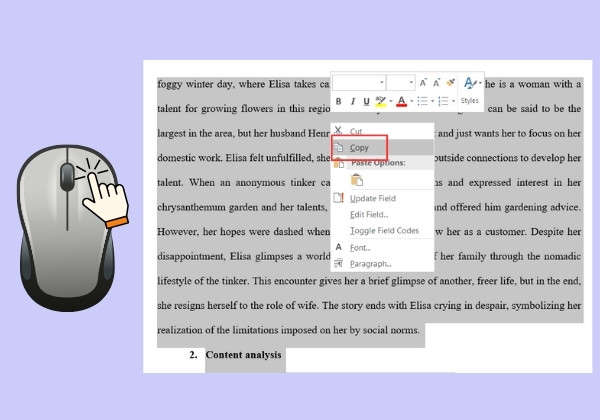The height and width of the screenshot is (420, 600).
Task: Click the Update Field exclamation icon
Action: [x=339, y=198]
